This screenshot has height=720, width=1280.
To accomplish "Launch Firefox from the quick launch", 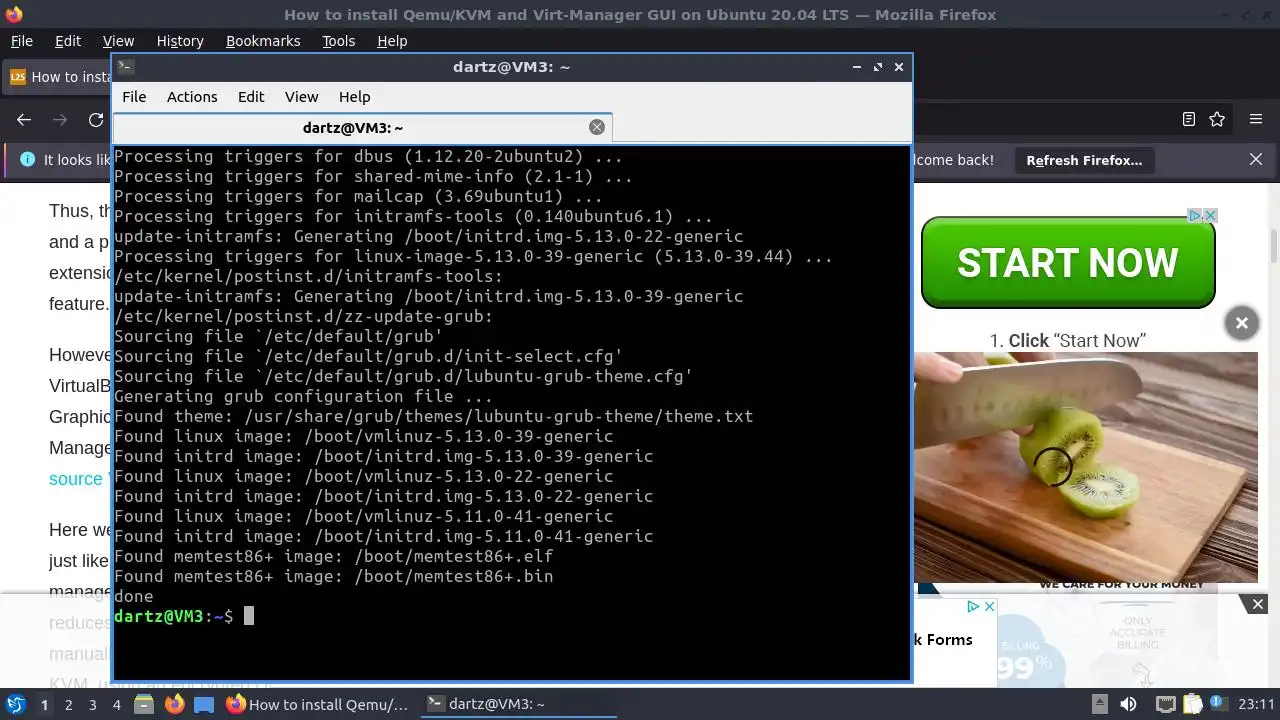I will point(174,704).
